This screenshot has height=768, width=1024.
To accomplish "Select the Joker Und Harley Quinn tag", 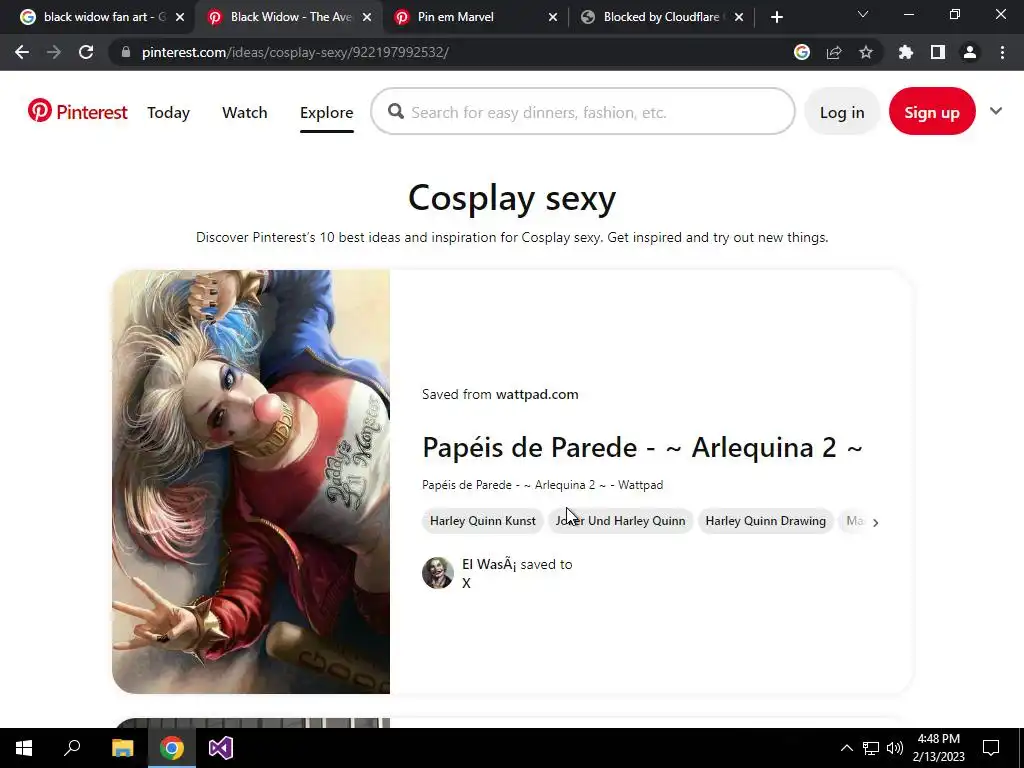I will click(620, 520).
